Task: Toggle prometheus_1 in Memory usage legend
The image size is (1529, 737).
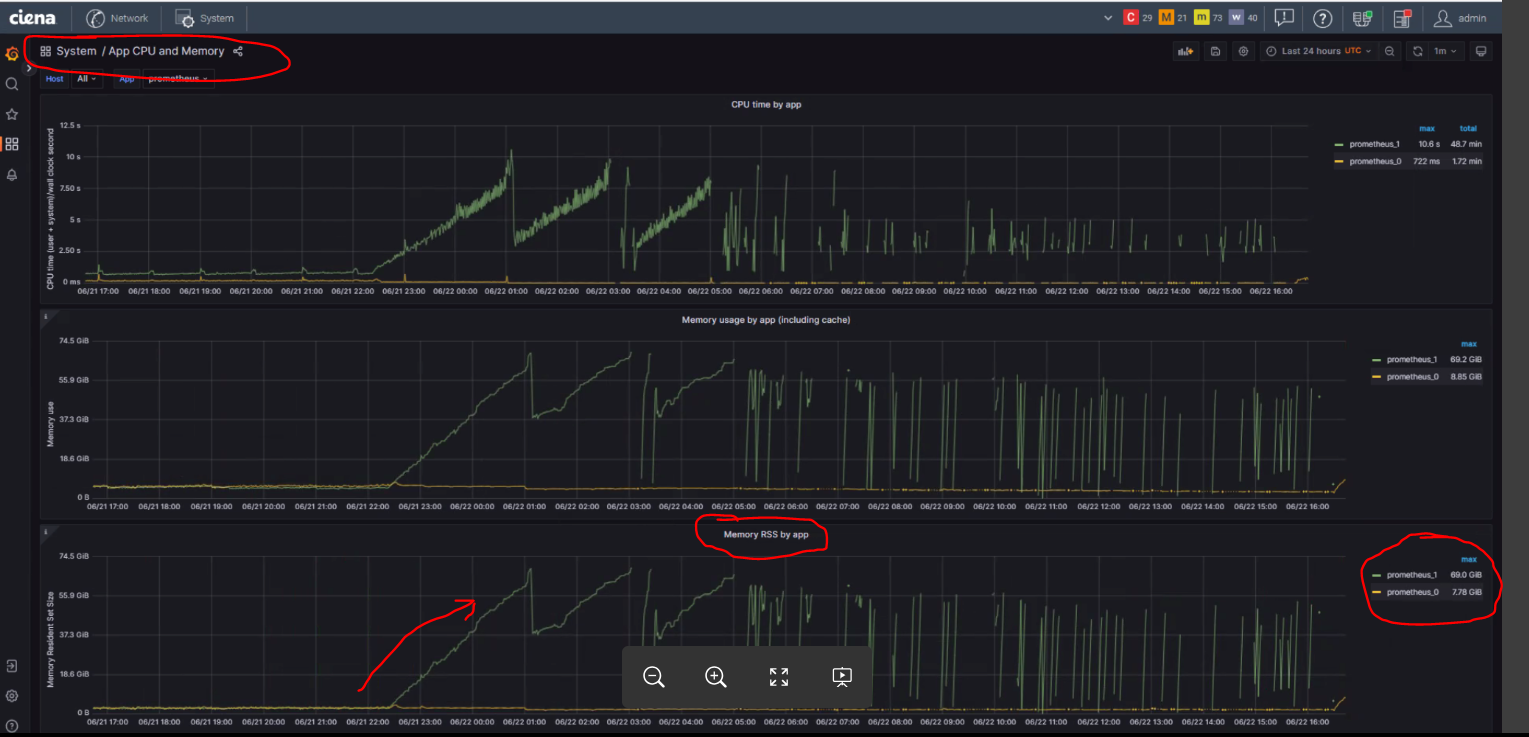Action: click(x=1410, y=360)
